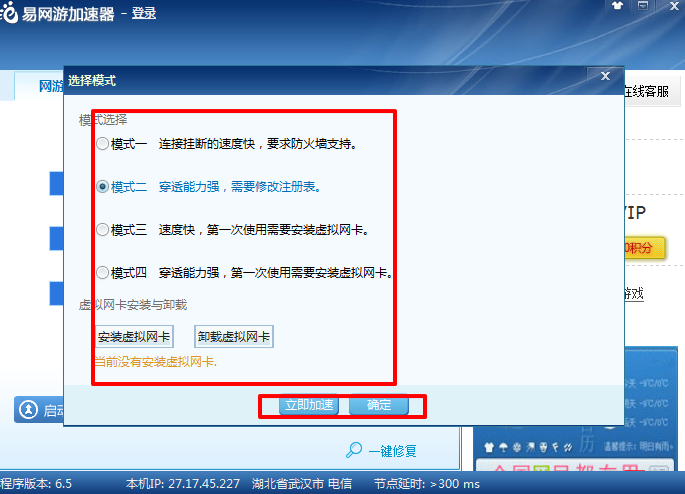Image resolution: width=685 pixels, height=494 pixels.
Task: Click the rocket icon beside 启动
Action: [x=28, y=410]
